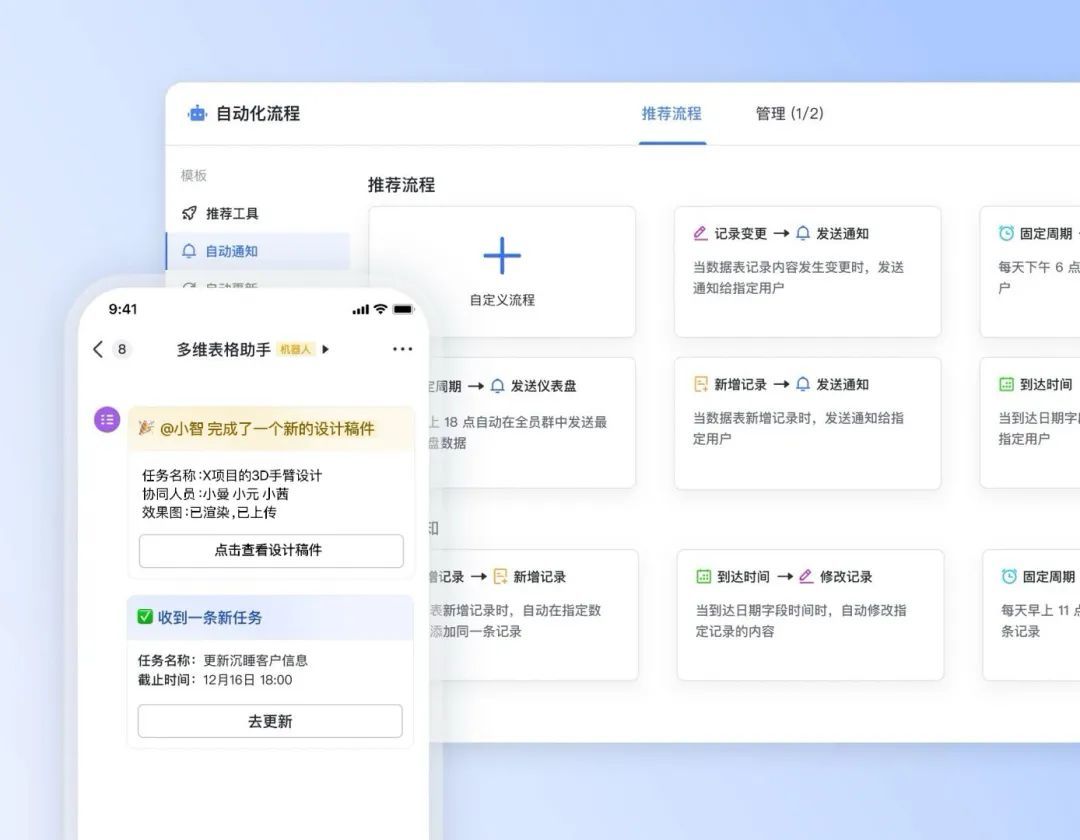Click the record icon beside 新增记录 bottom card

(500, 576)
